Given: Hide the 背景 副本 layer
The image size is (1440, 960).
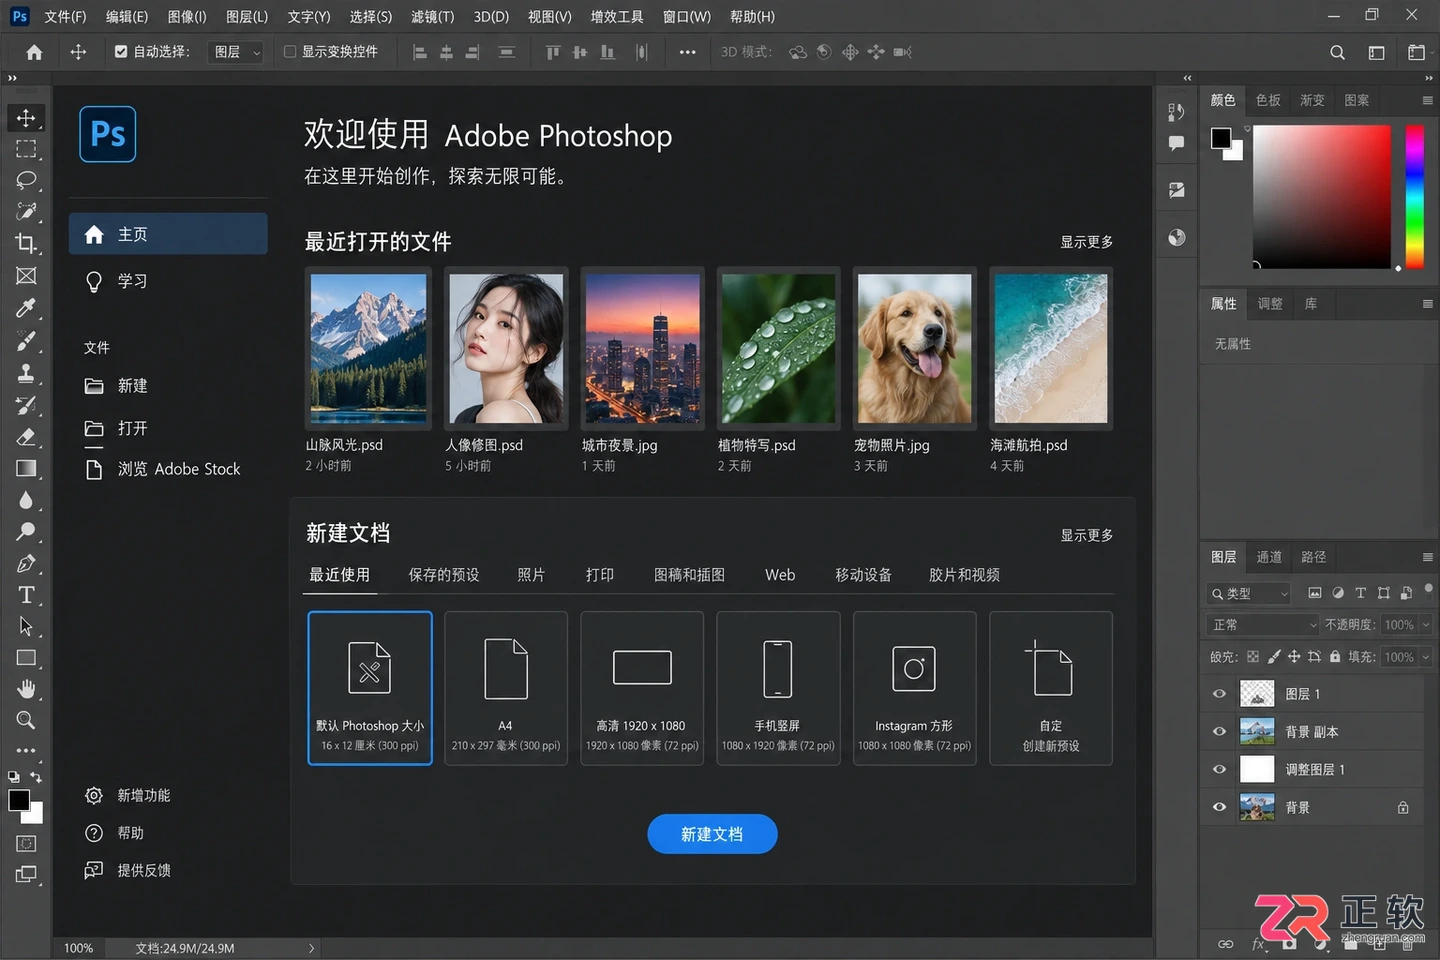Looking at the screenshot, I should click(1219, 732).
